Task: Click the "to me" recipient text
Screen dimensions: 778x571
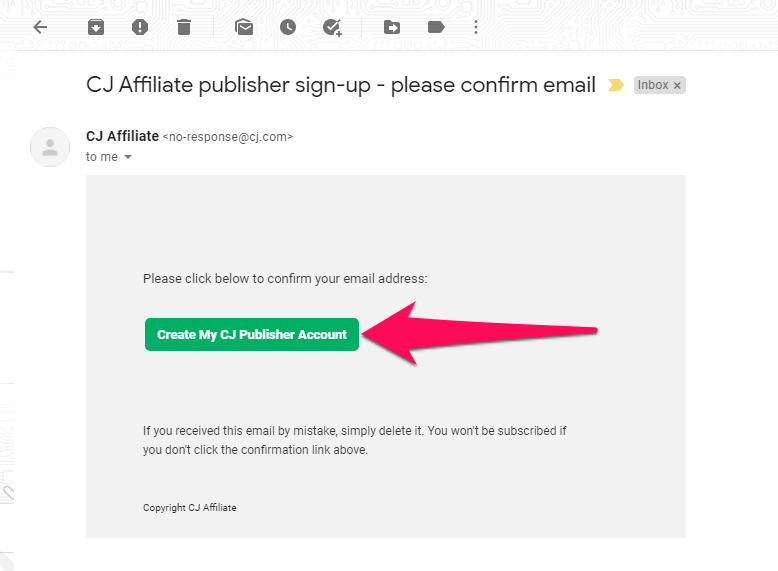Action: tap(102, 157)
